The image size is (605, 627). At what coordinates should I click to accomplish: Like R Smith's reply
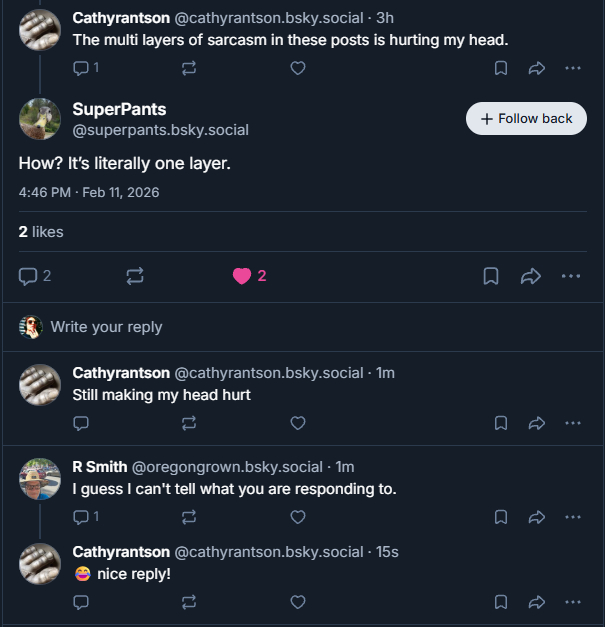click(x=297, y=517)
